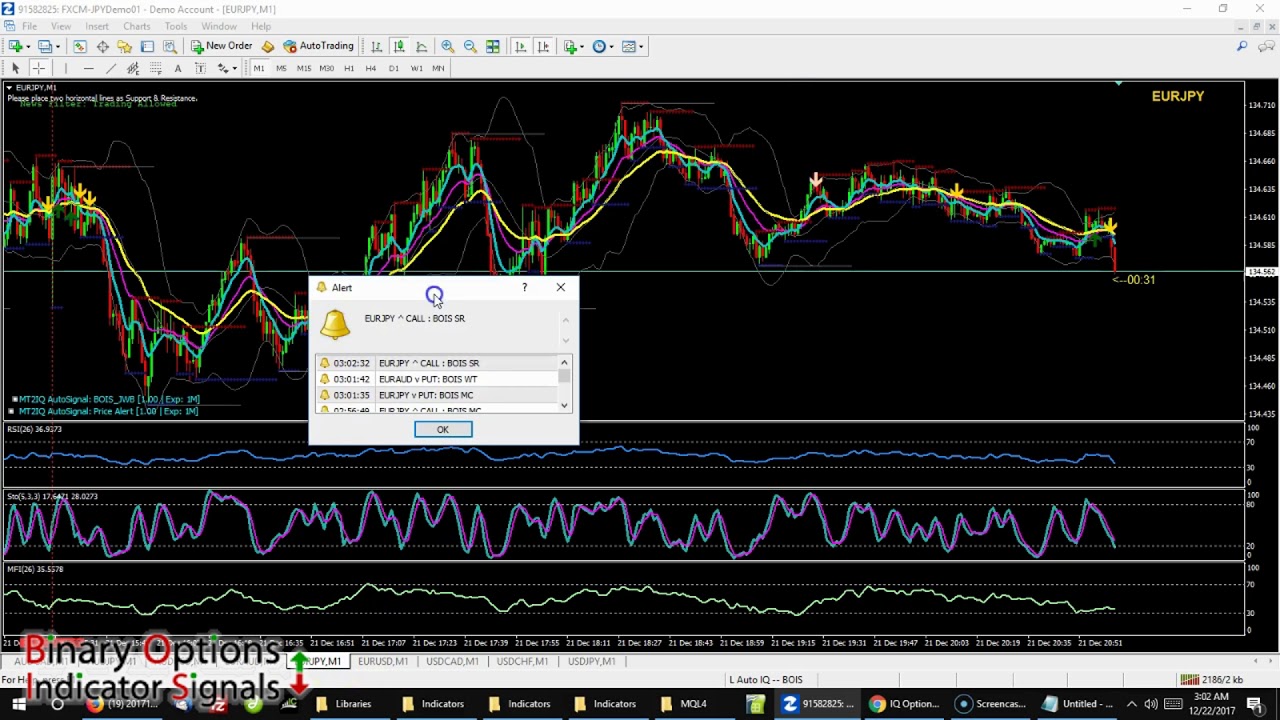Viewport: 1280px width, 720px height.
Task: Open the arrows objects dropdown
Action: click(x=227, y=68)
